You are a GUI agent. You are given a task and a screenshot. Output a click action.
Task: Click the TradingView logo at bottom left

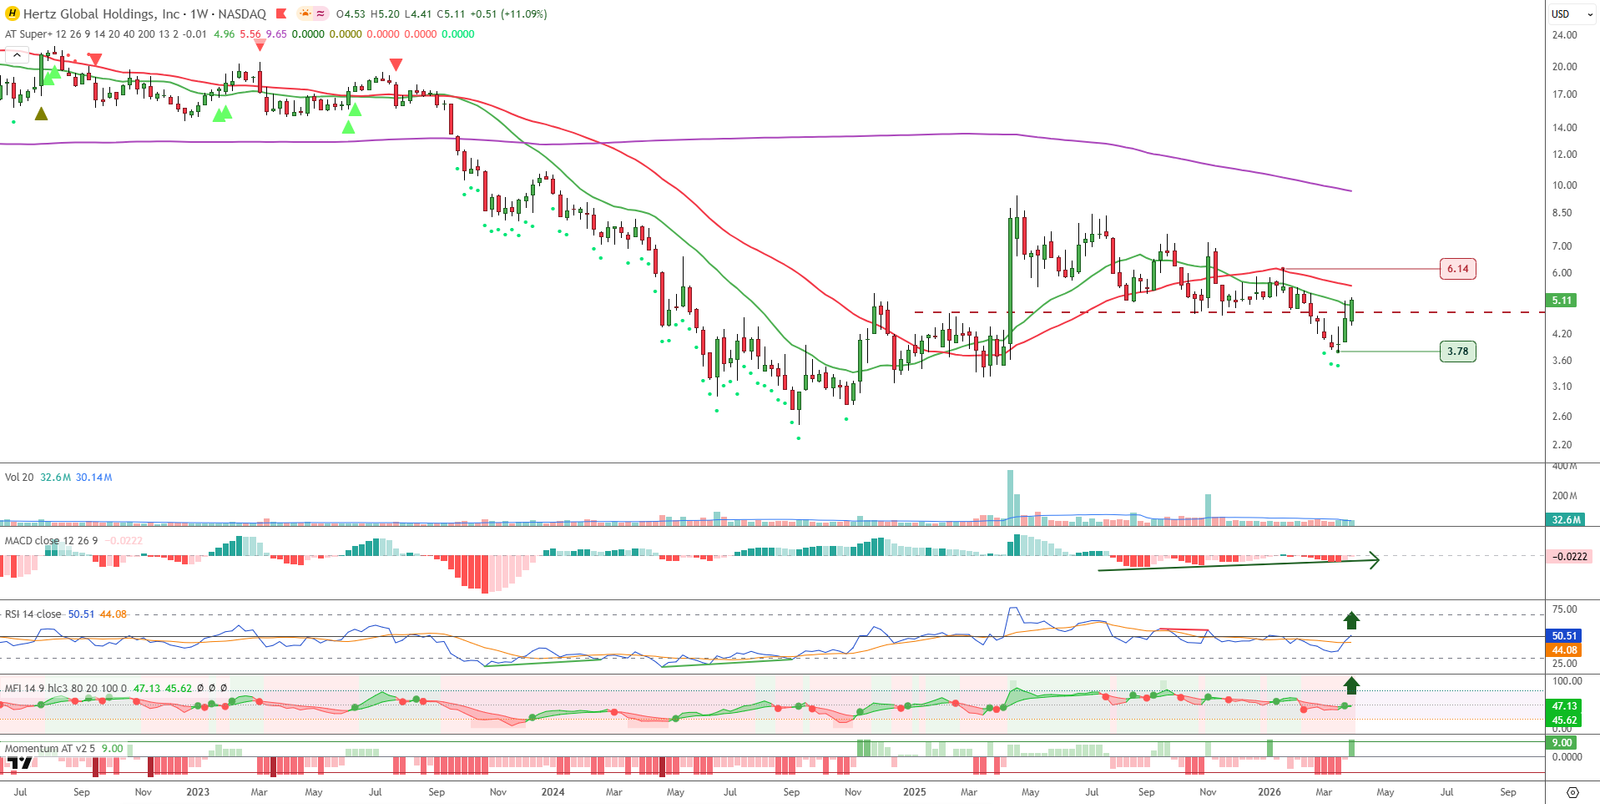(x=20, y=764)
